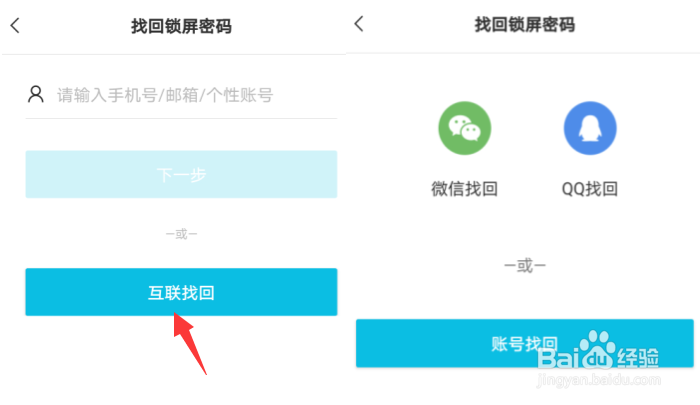
Task: Click the 'Bai' wordmark of Baidu logo
Action: [559, 358]
